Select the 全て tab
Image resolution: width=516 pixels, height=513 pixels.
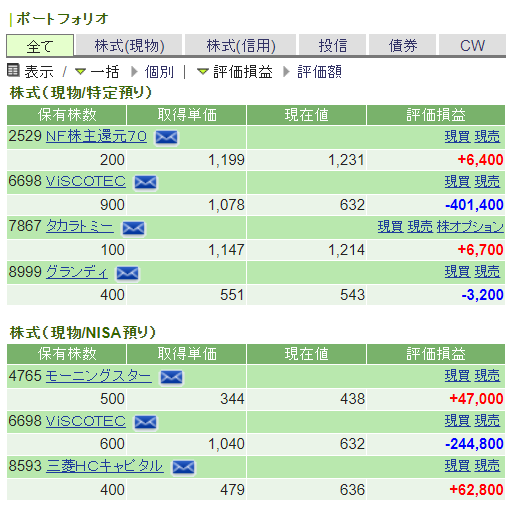coord(40,46)
